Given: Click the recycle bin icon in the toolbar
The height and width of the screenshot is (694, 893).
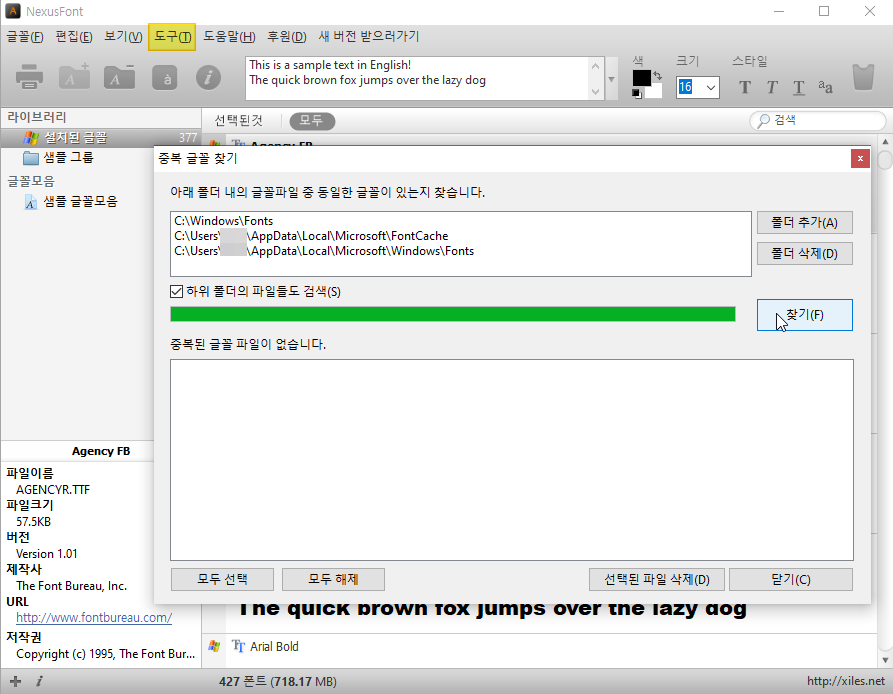Looking at the screenshot, I should point(863,77).
